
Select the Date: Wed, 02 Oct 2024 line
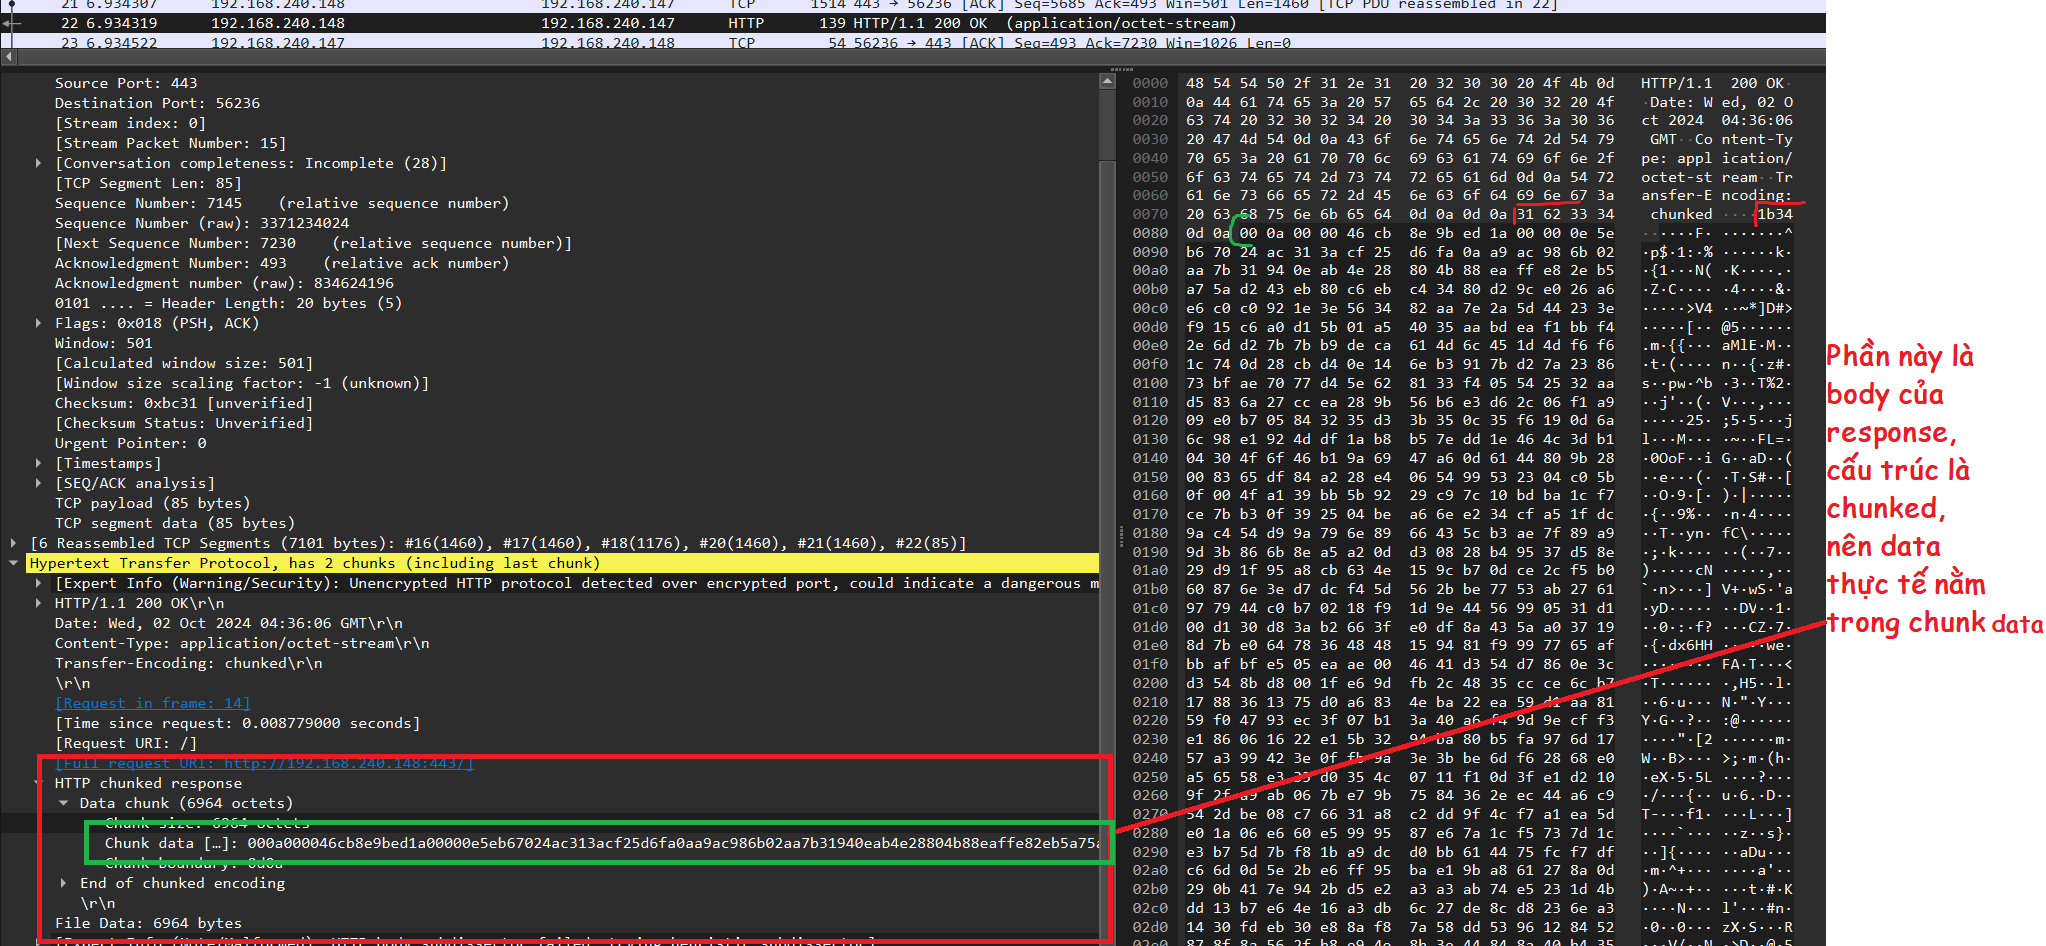pos(229,623)
